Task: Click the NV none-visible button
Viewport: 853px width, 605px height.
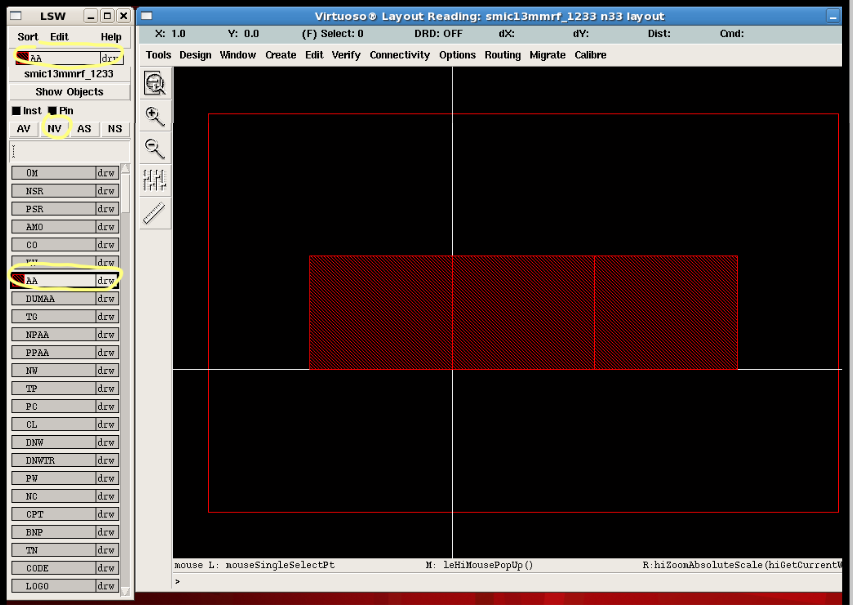Action: point(54,129)
